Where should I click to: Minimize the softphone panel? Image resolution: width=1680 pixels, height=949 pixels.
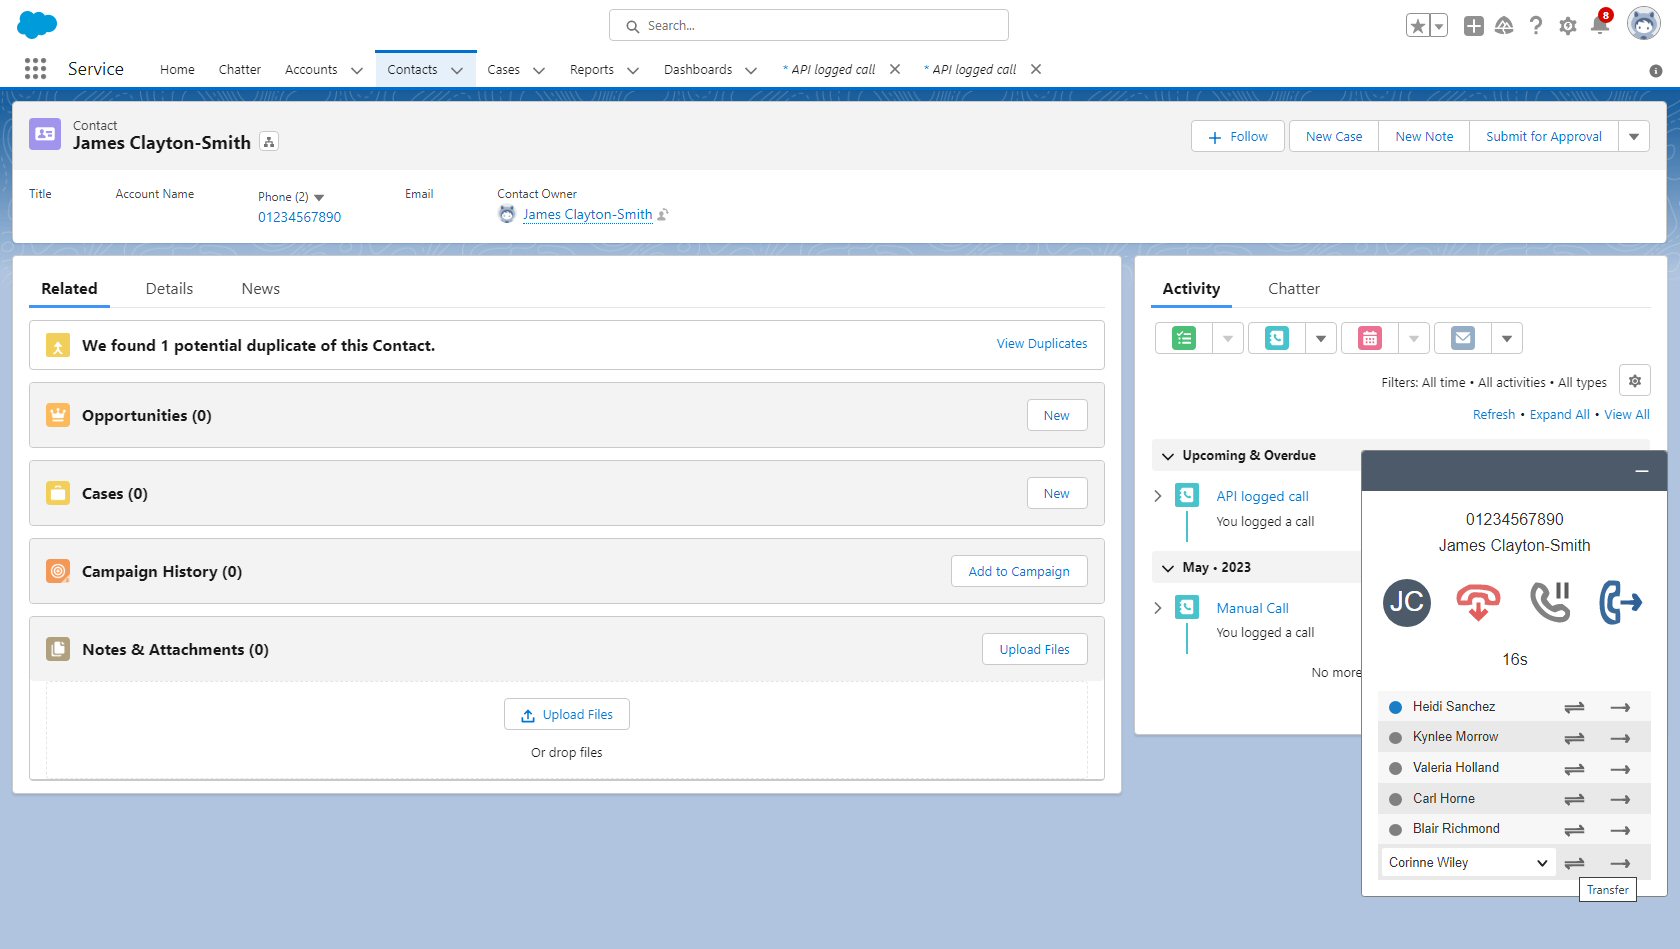pyautogui.click(x=1642, y=471)
